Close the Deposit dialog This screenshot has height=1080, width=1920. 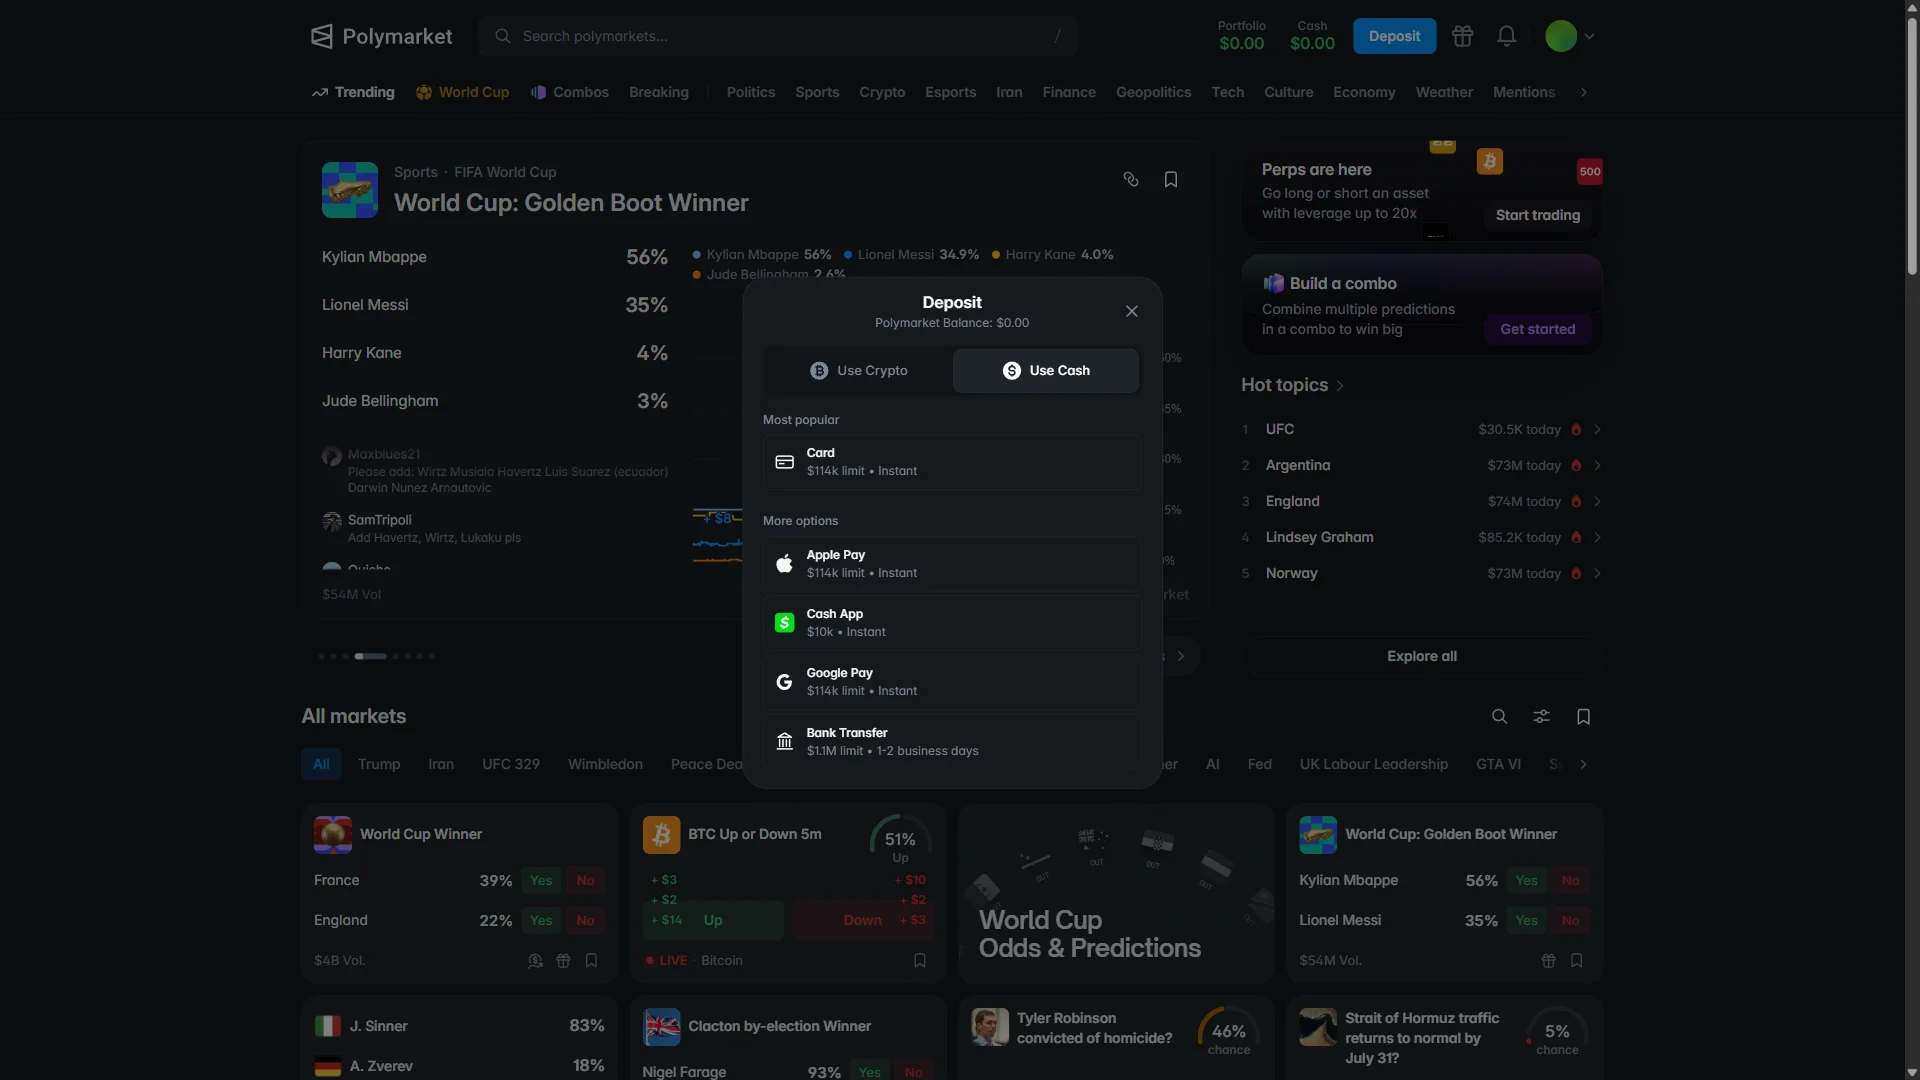point(1131,312)
